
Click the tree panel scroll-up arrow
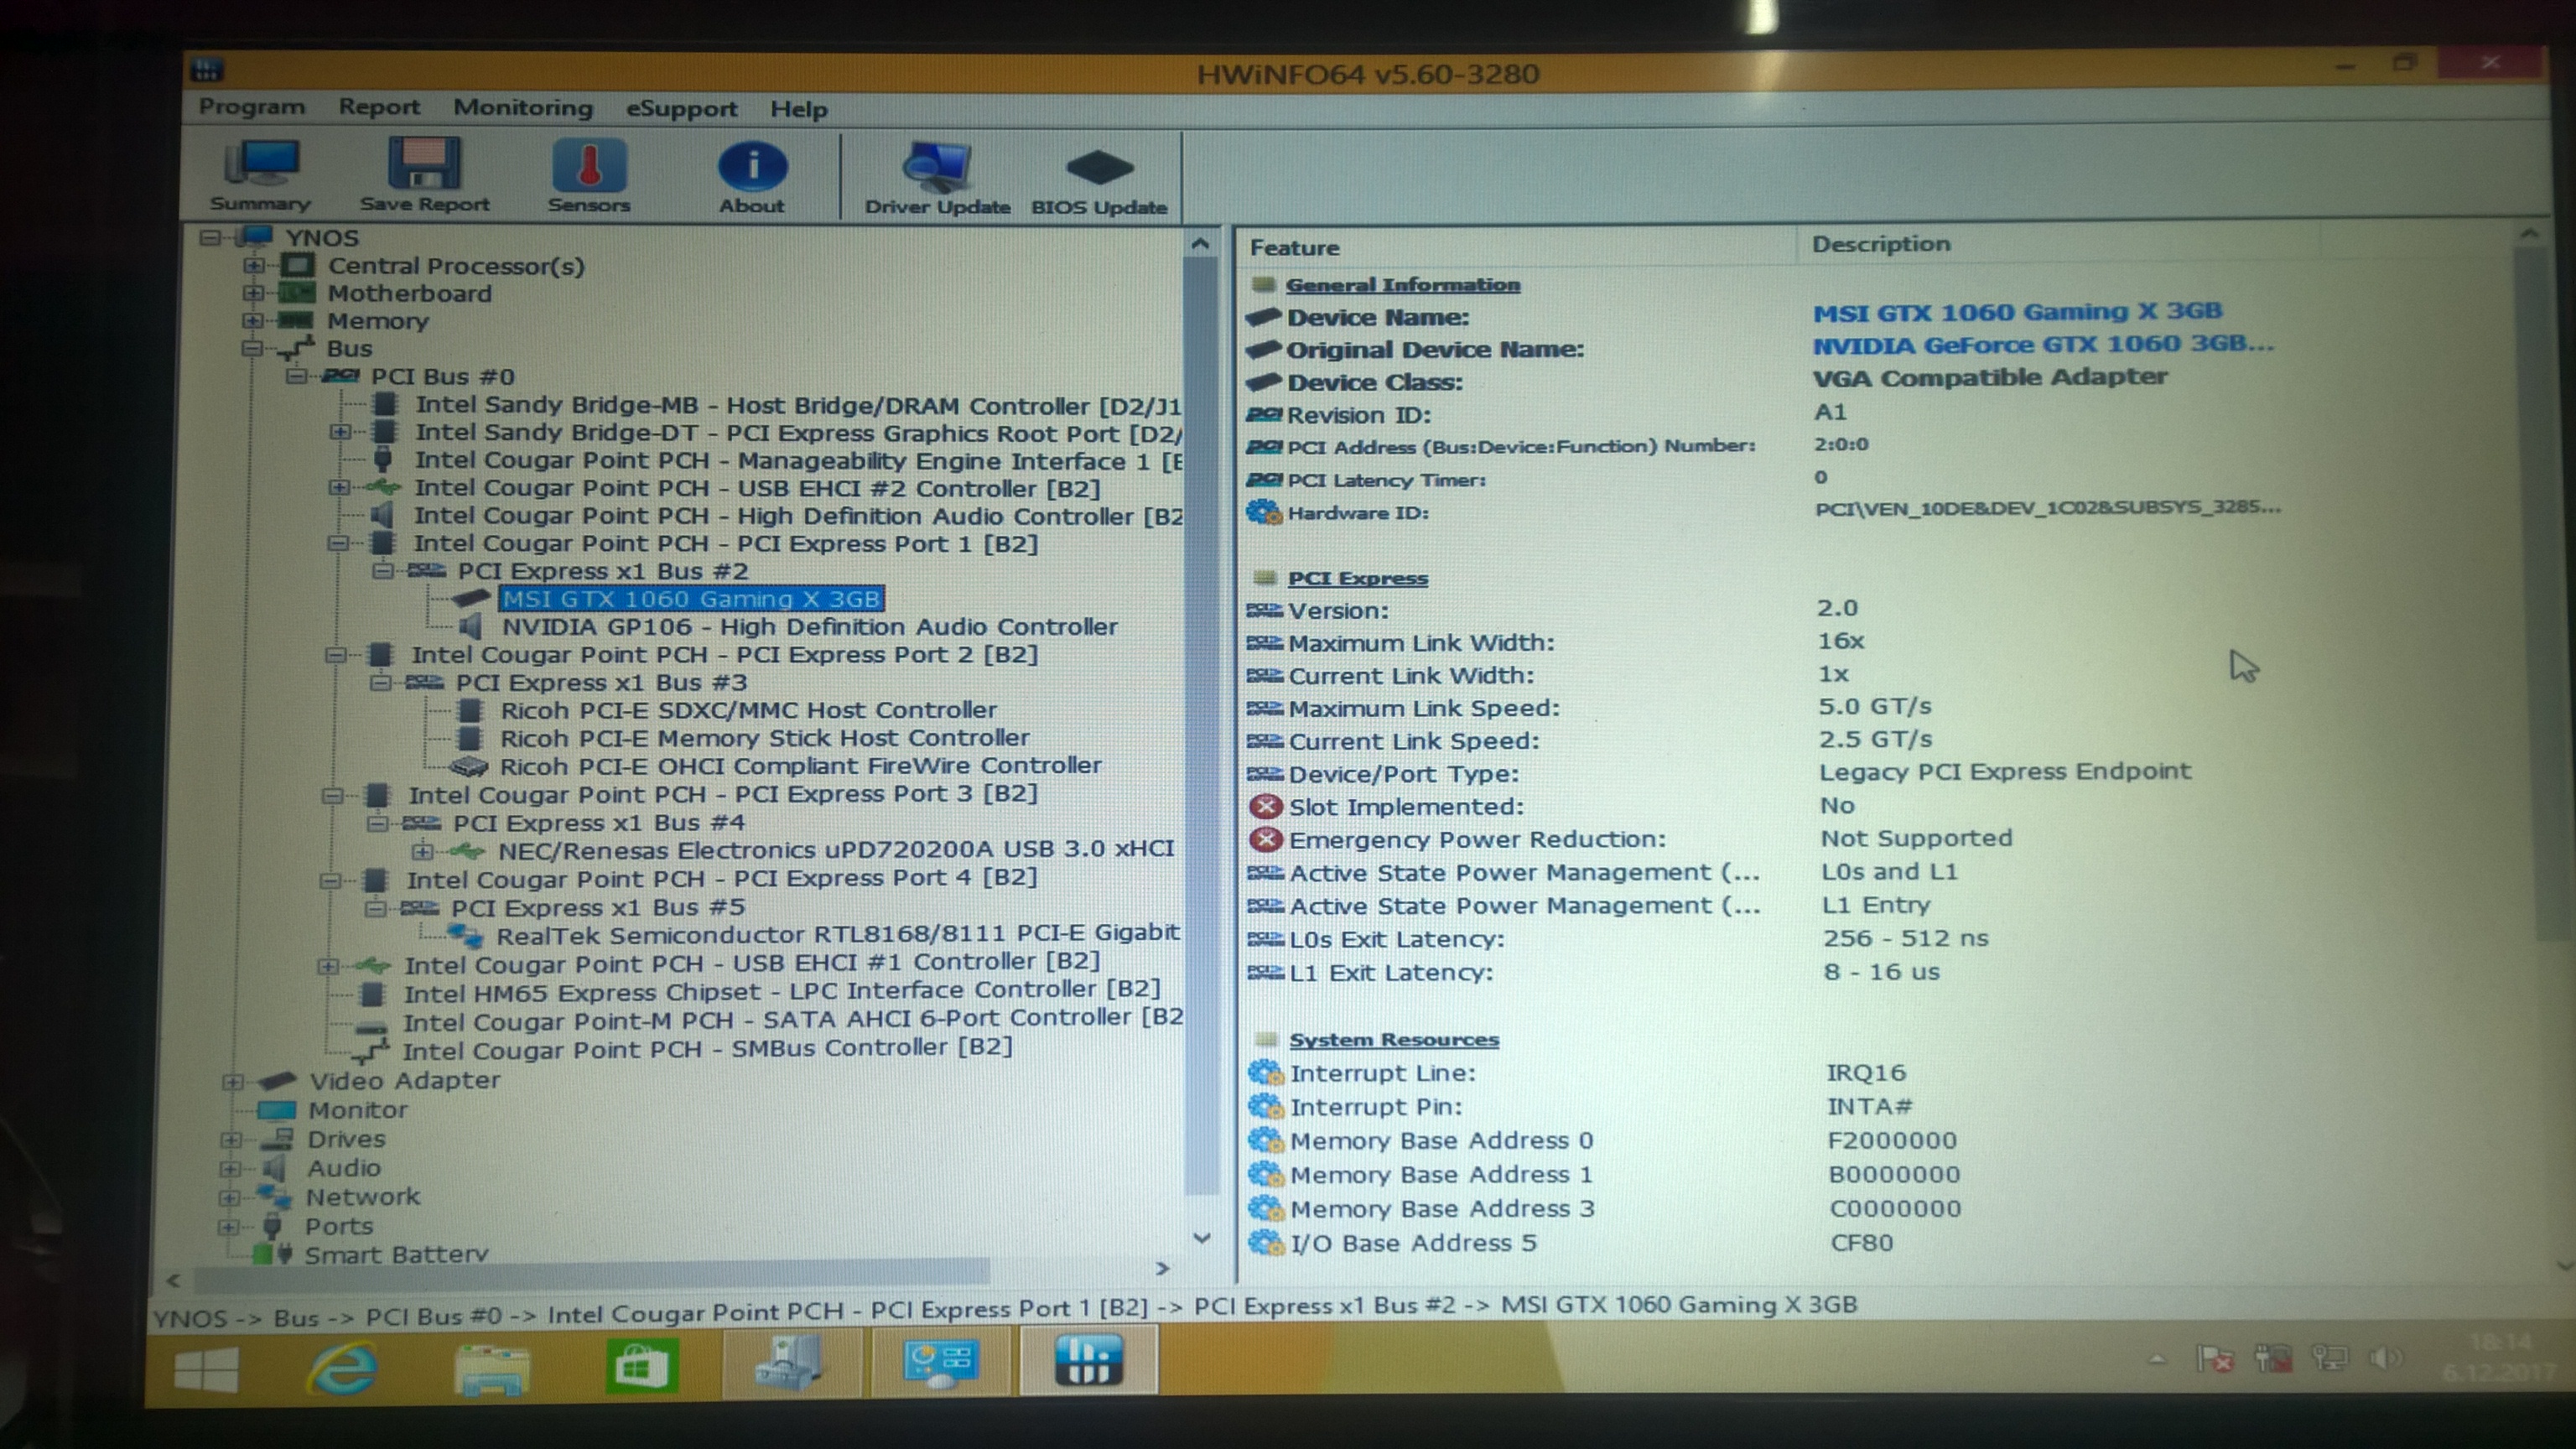click(x=1201, y=244)
